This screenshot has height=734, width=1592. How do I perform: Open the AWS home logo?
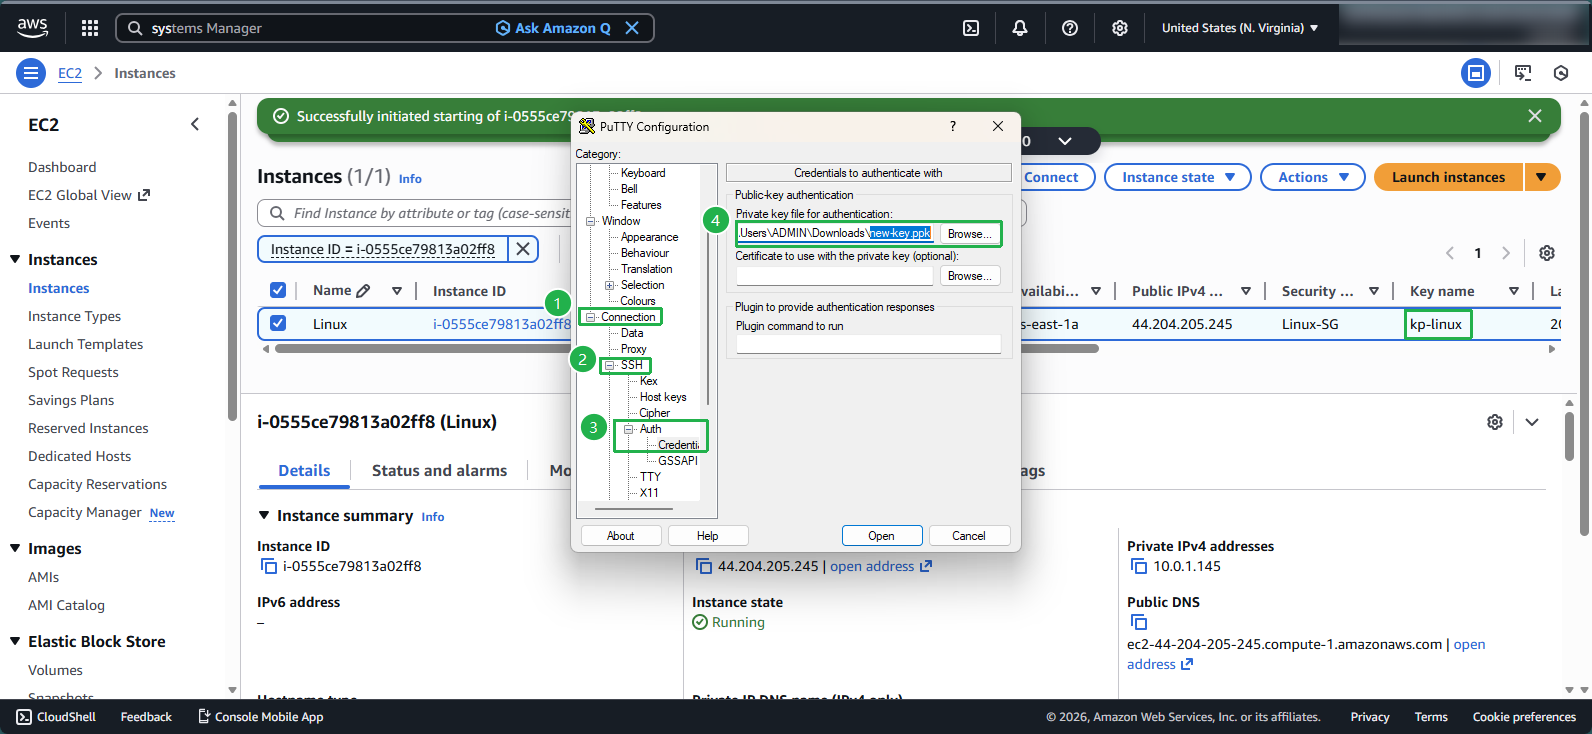click(x=32, y=28)
